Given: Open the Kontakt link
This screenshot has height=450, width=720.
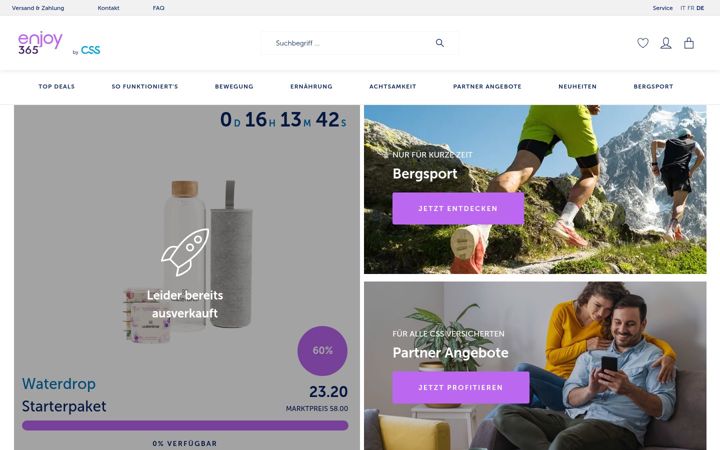Looking at the screenshot, I should pyautogui.click(x=108, y=8).
